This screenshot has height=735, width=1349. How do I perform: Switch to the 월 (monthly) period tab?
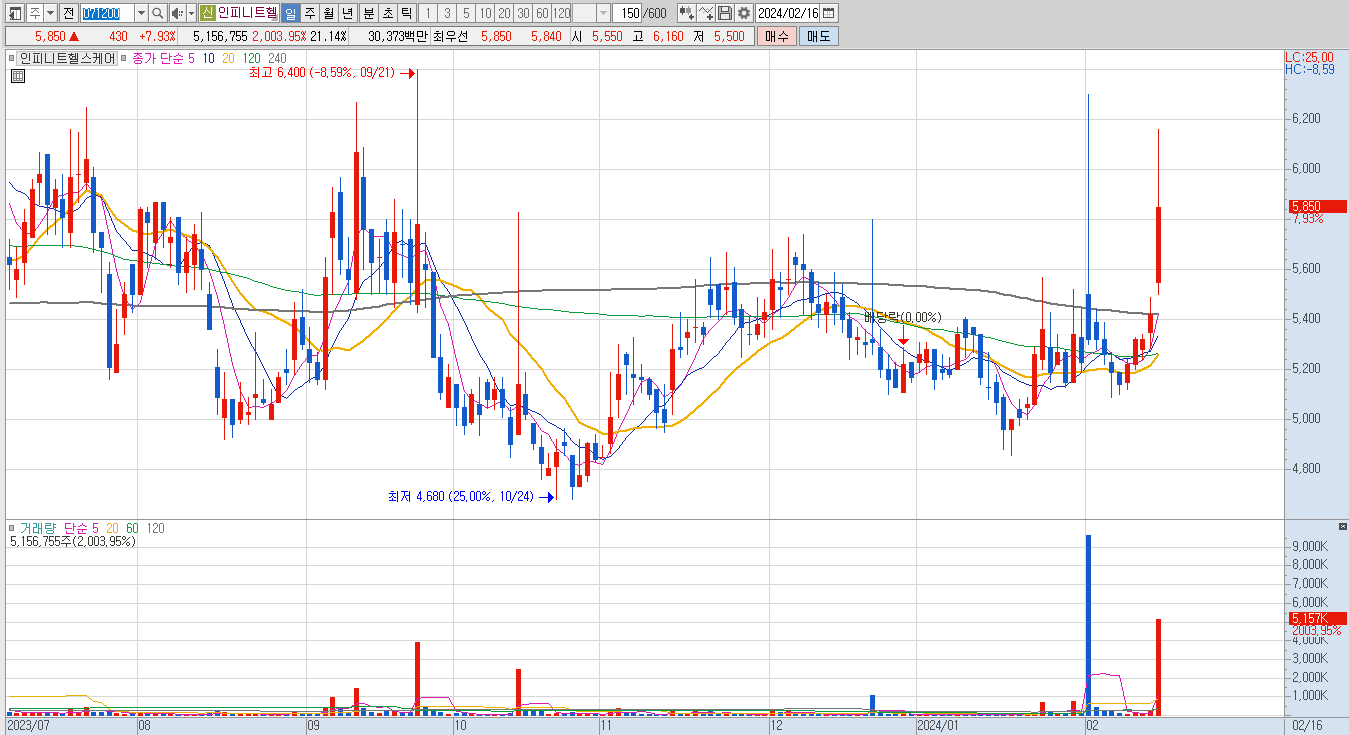point(328,13)
